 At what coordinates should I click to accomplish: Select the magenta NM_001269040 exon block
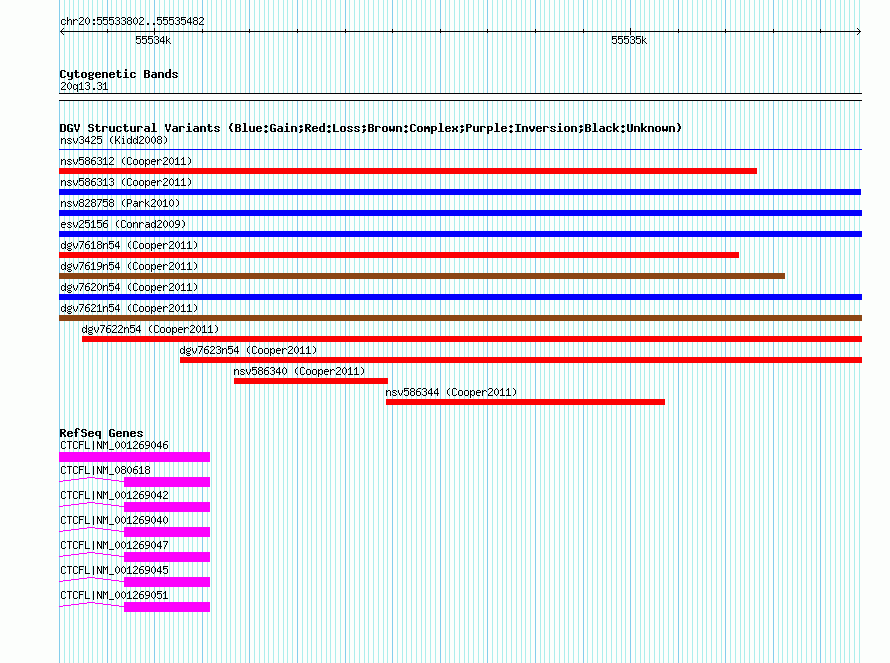[x=167, y=532]
